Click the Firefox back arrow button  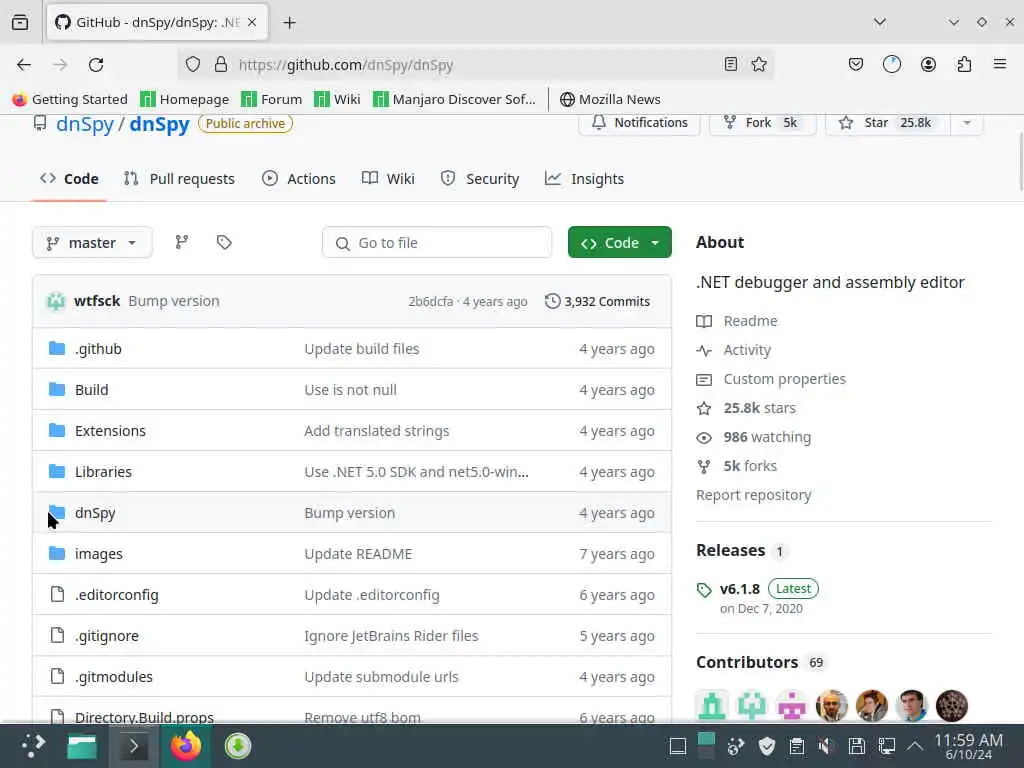point(24,65)
